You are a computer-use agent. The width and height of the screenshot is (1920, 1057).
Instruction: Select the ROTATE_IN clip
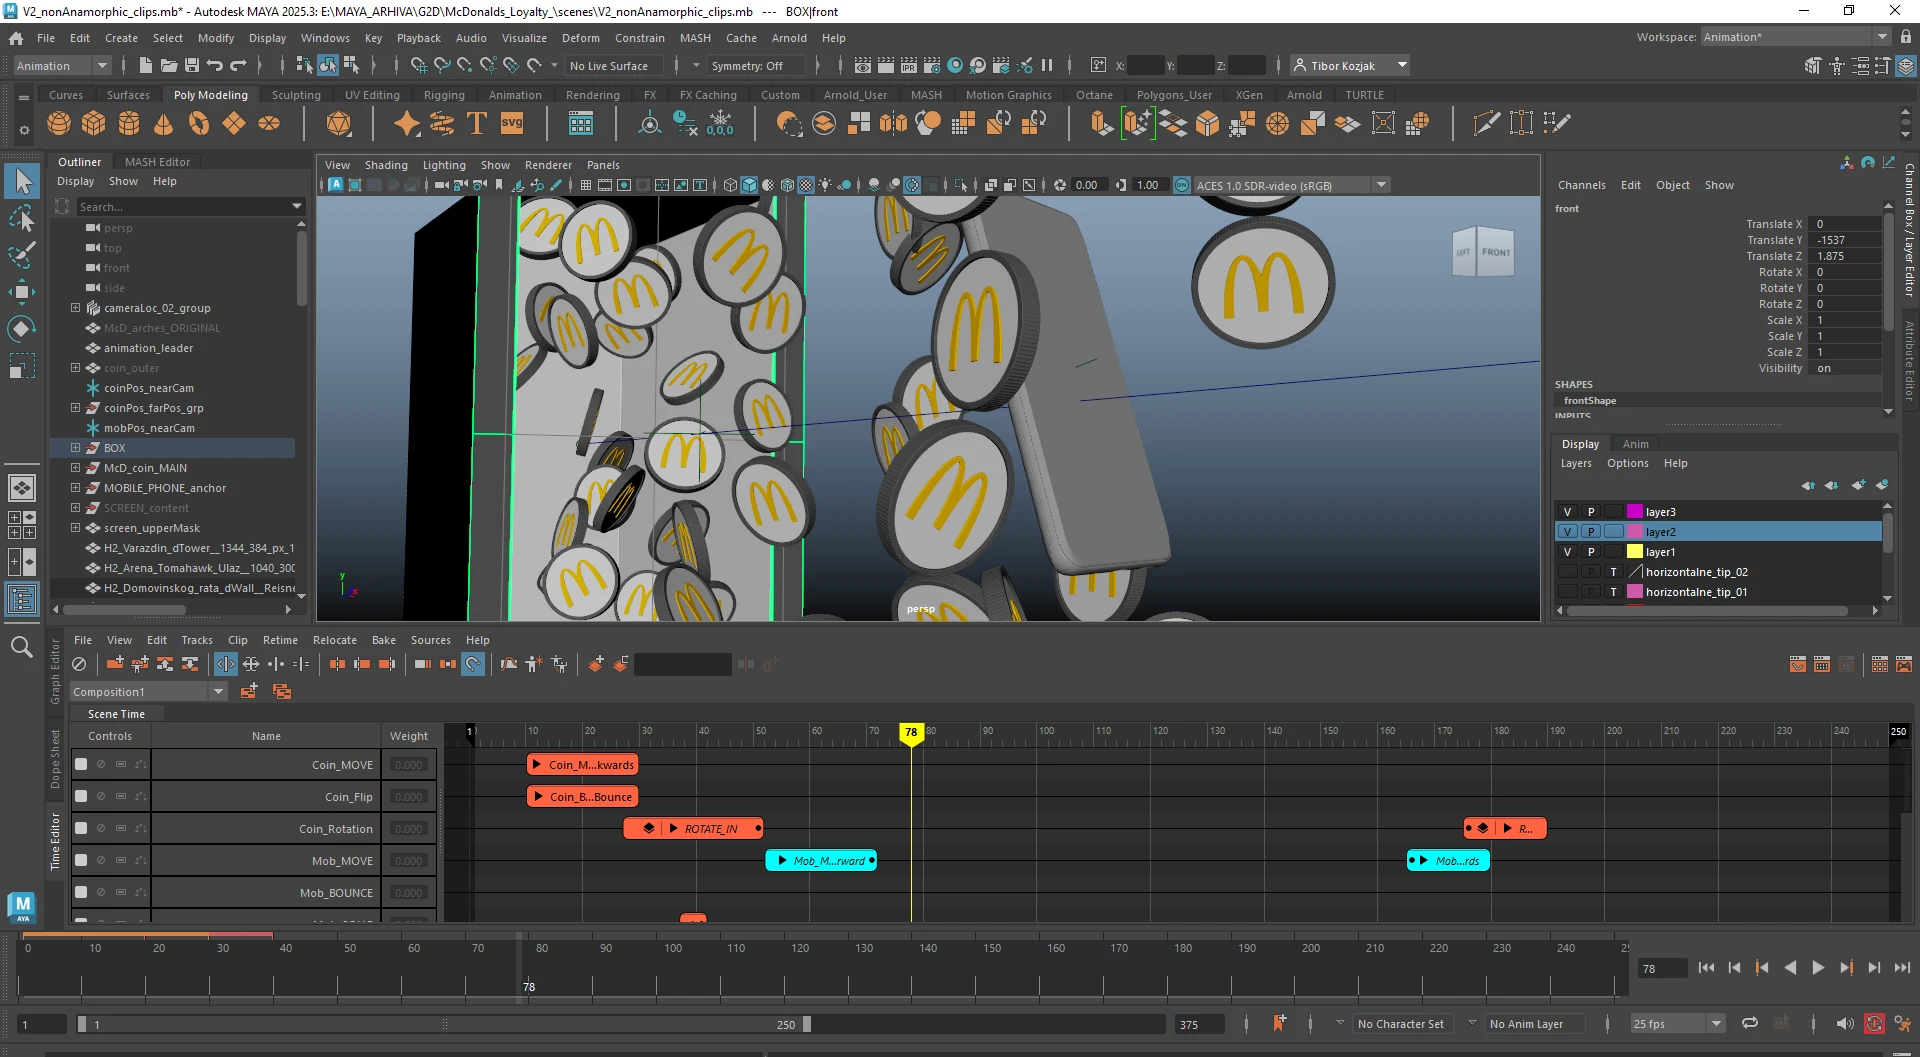point(693,828)
